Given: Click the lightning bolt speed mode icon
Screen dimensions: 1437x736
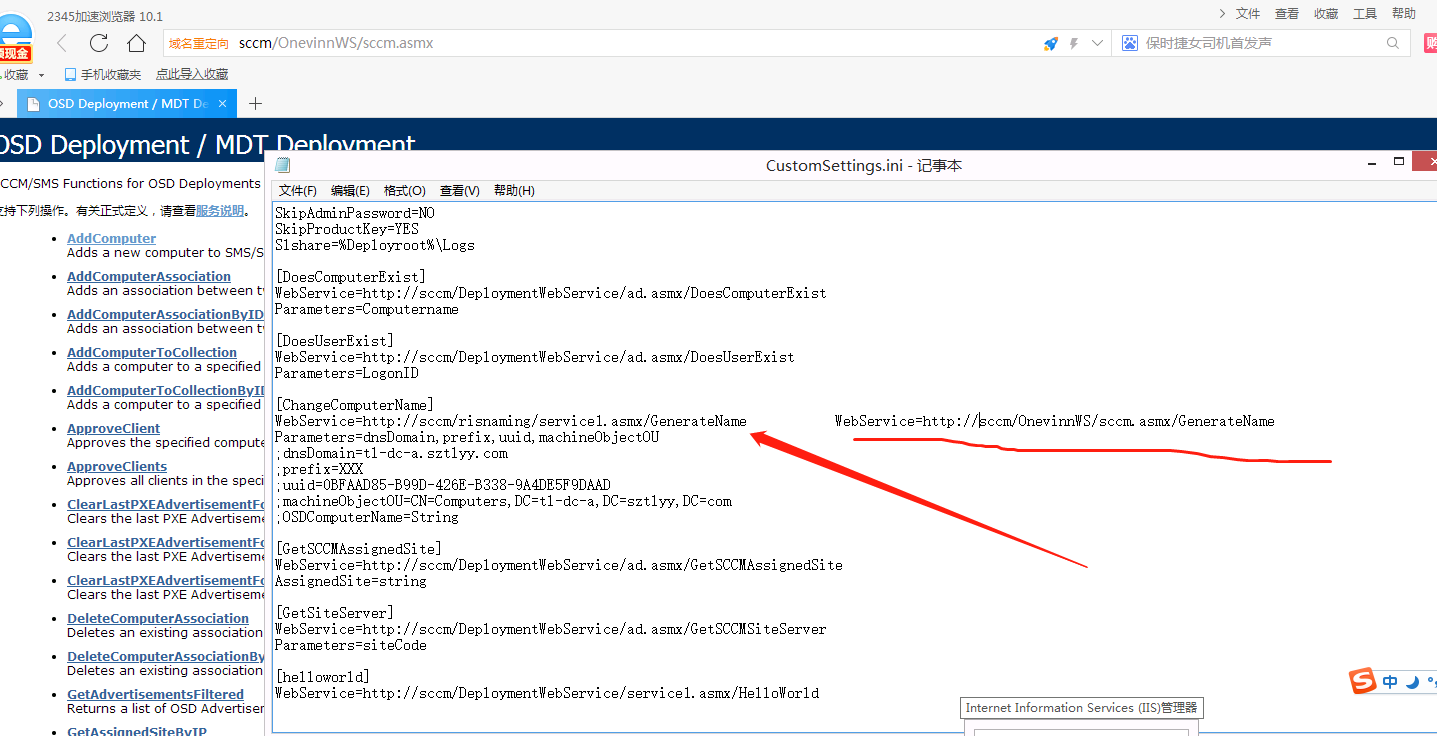Looking at the screenshot, I should tap(1074, 44).
